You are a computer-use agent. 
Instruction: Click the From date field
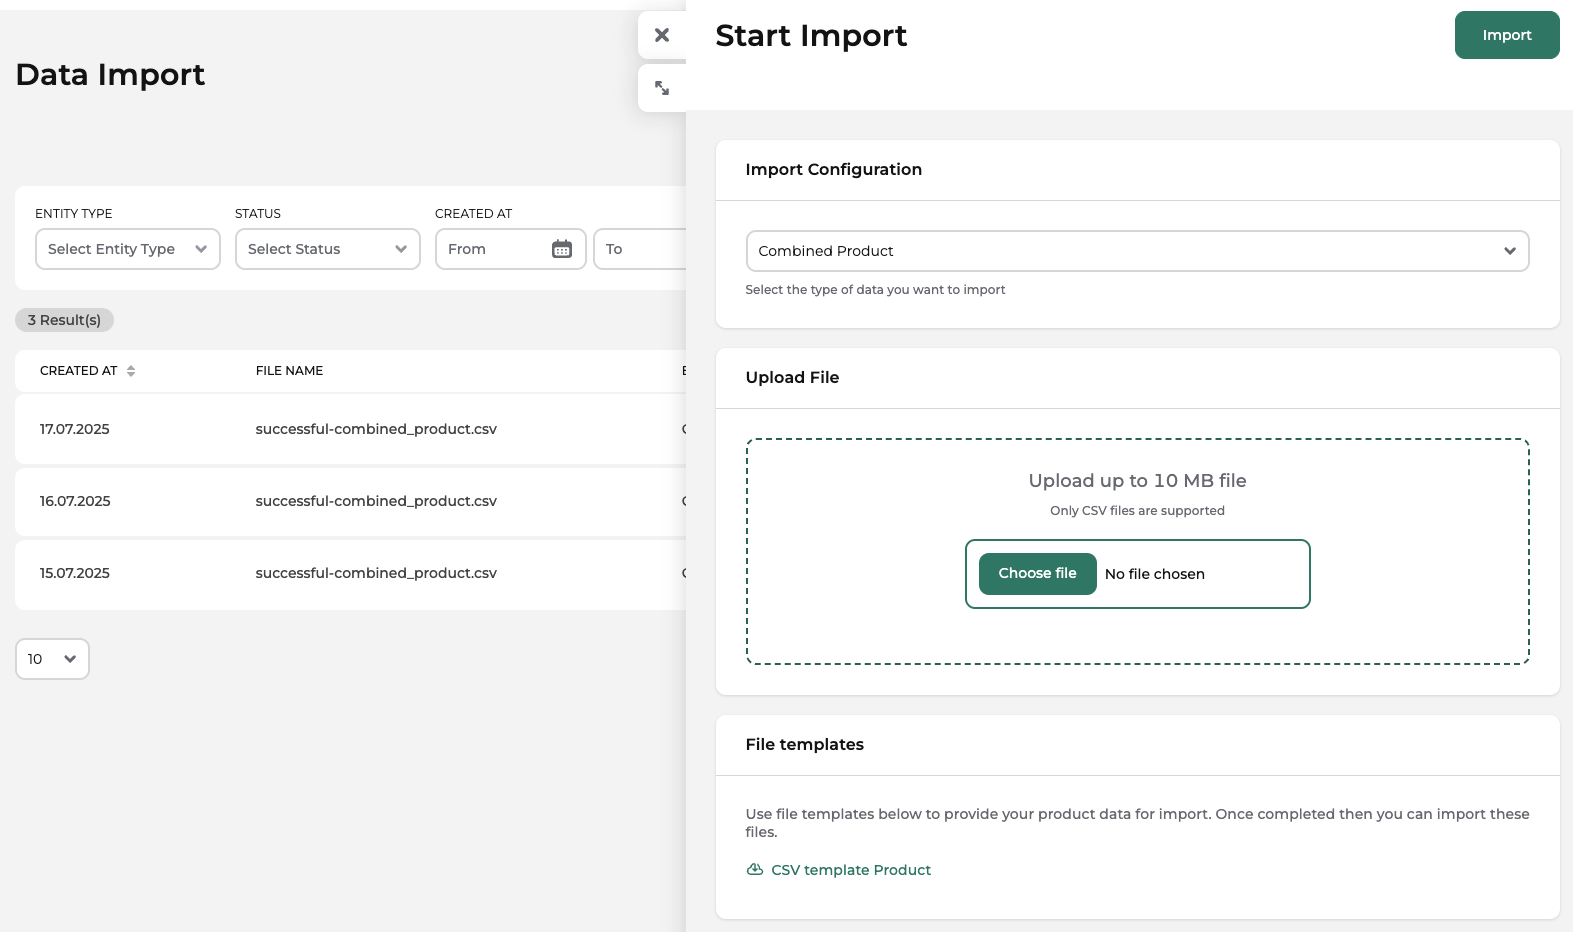coord(510,249)
